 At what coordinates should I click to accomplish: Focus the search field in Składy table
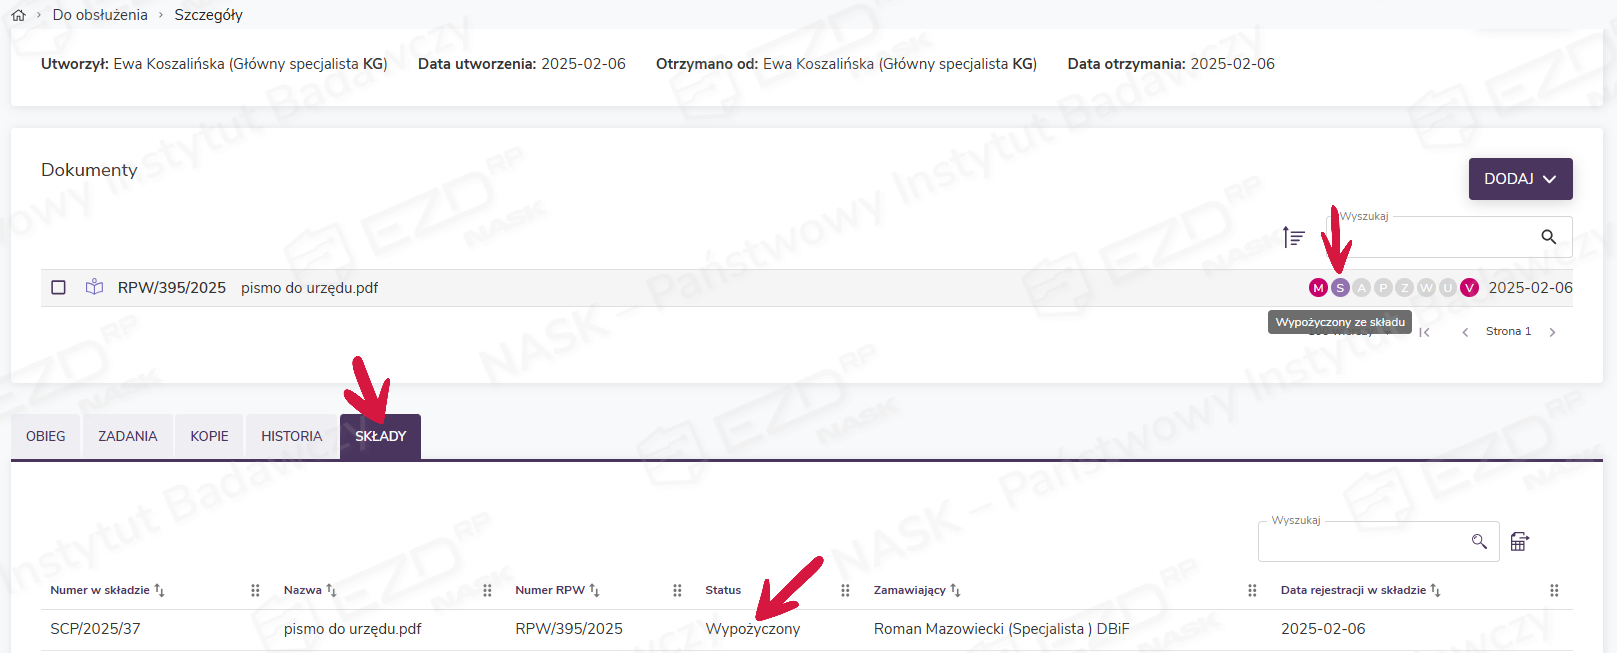1365,542
